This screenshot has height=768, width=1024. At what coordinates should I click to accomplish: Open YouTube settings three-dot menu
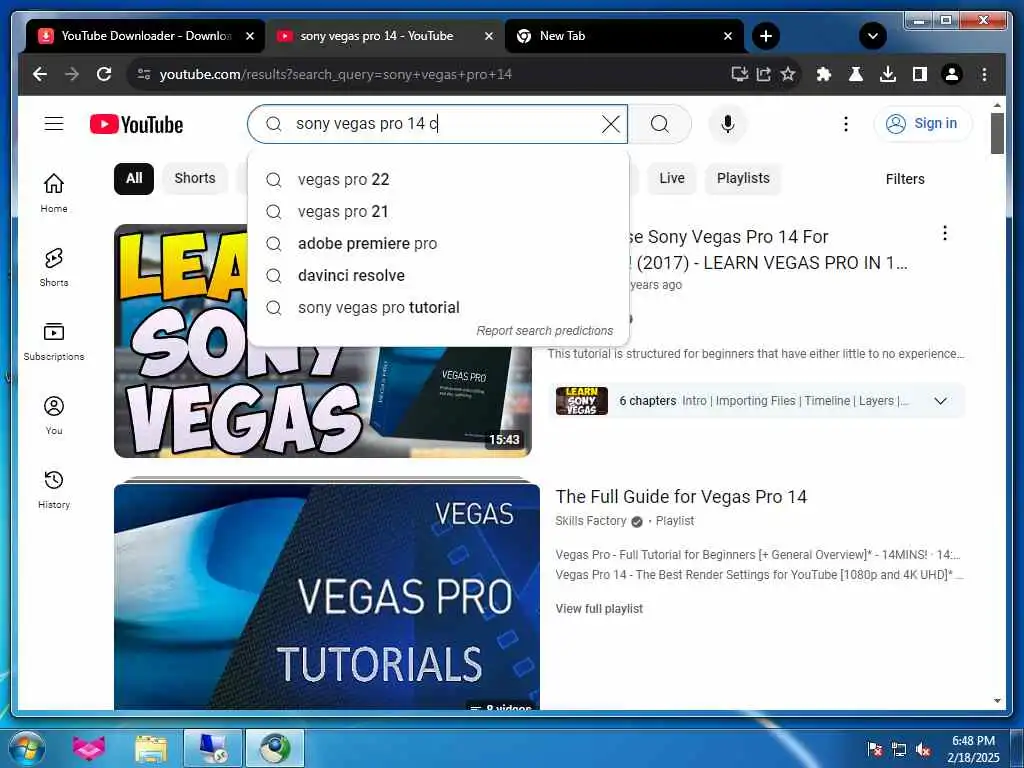846,124
